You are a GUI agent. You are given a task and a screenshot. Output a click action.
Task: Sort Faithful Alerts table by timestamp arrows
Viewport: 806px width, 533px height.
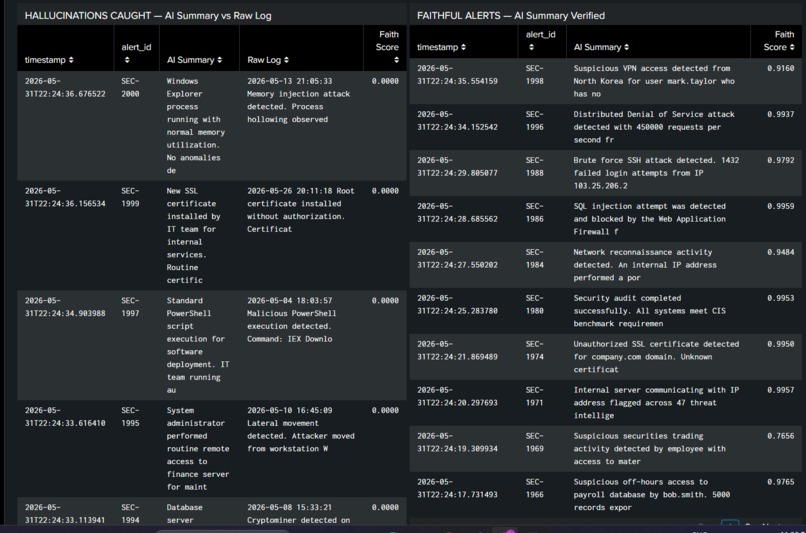click(x=463, y=47)
